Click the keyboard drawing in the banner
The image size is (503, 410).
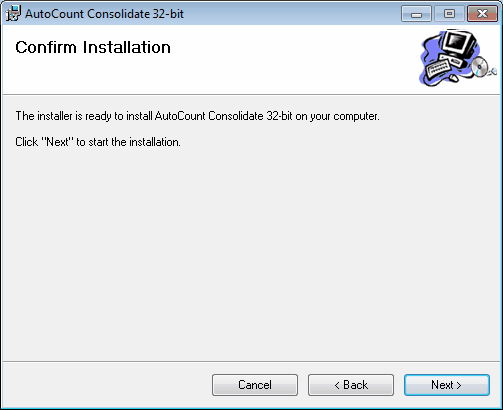[438, 67]
